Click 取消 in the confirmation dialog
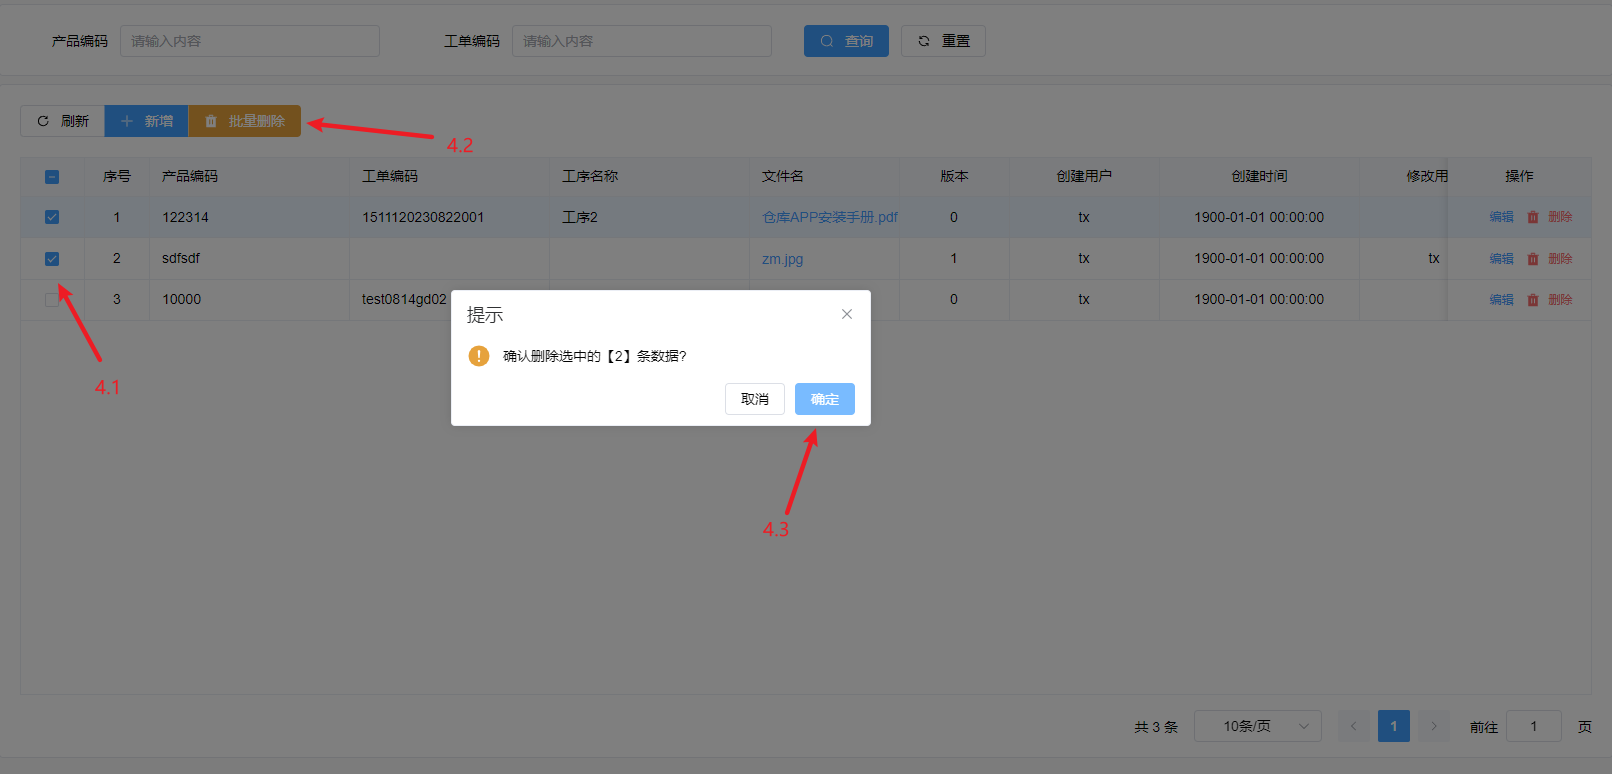The height and width of the screenshot is (774, 1612). pyautogui.click(x=754, y=399)
